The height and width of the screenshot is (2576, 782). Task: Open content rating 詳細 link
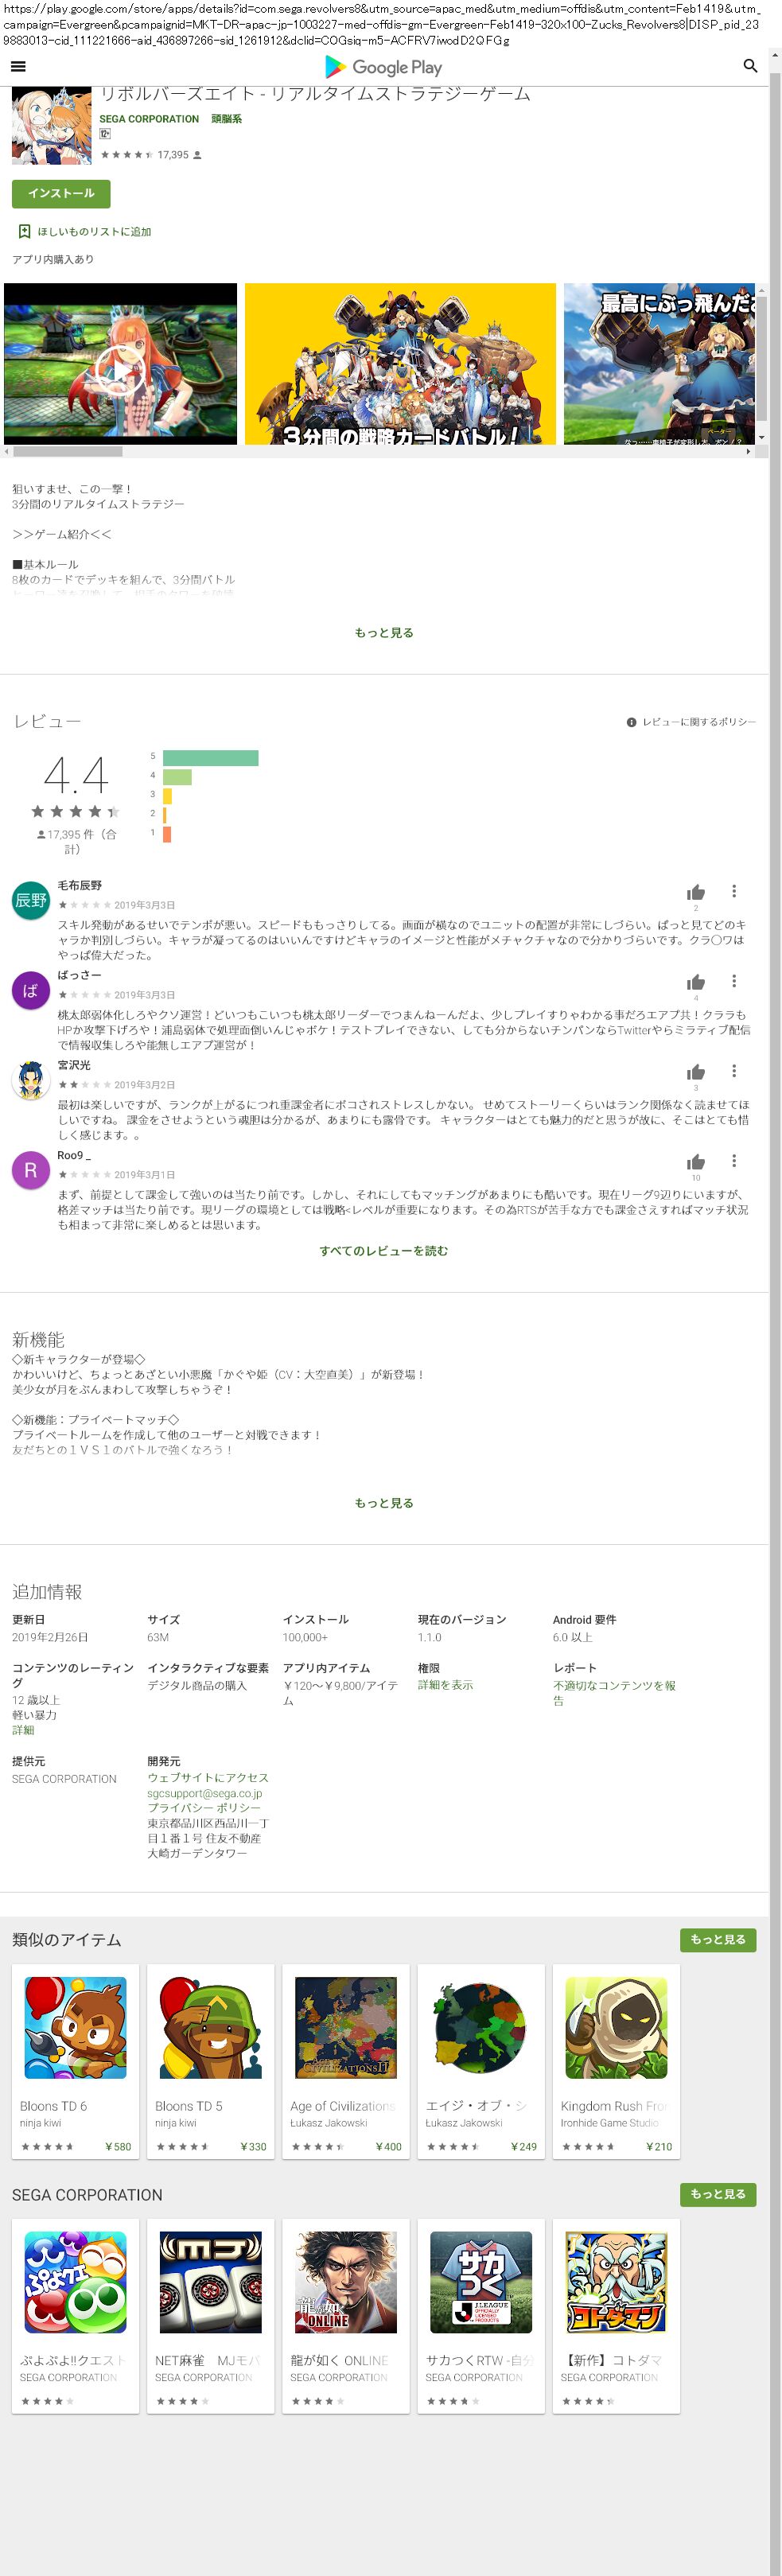point(23,1730)
